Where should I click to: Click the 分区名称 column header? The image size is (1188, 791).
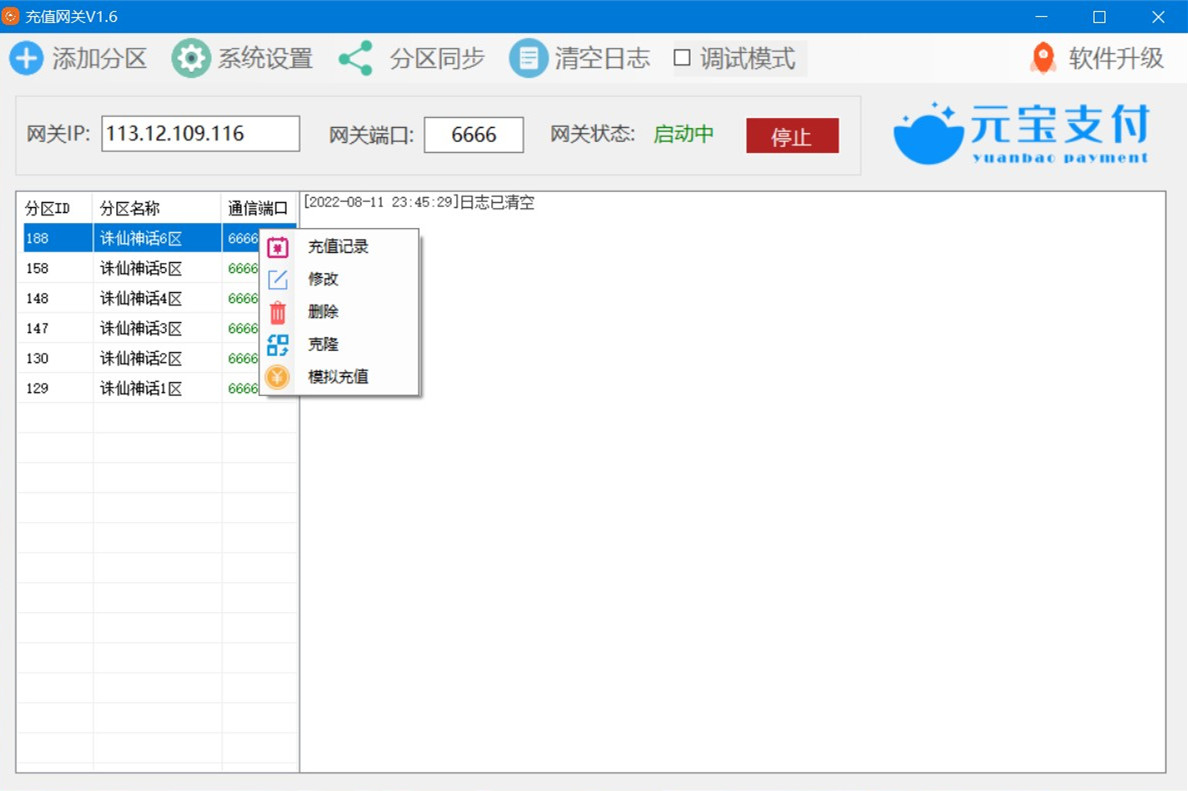point(156,209)
